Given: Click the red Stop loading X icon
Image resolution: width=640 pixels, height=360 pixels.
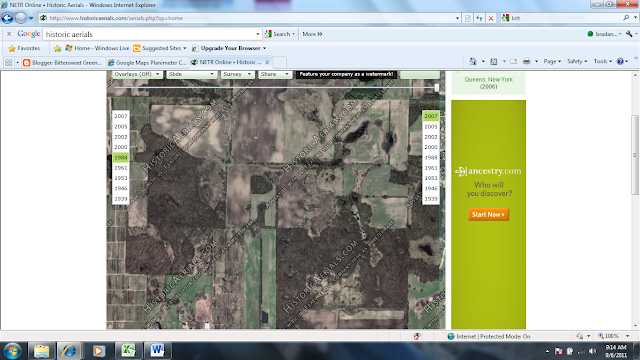Looking at the screenshot, I should click(491, 18).
